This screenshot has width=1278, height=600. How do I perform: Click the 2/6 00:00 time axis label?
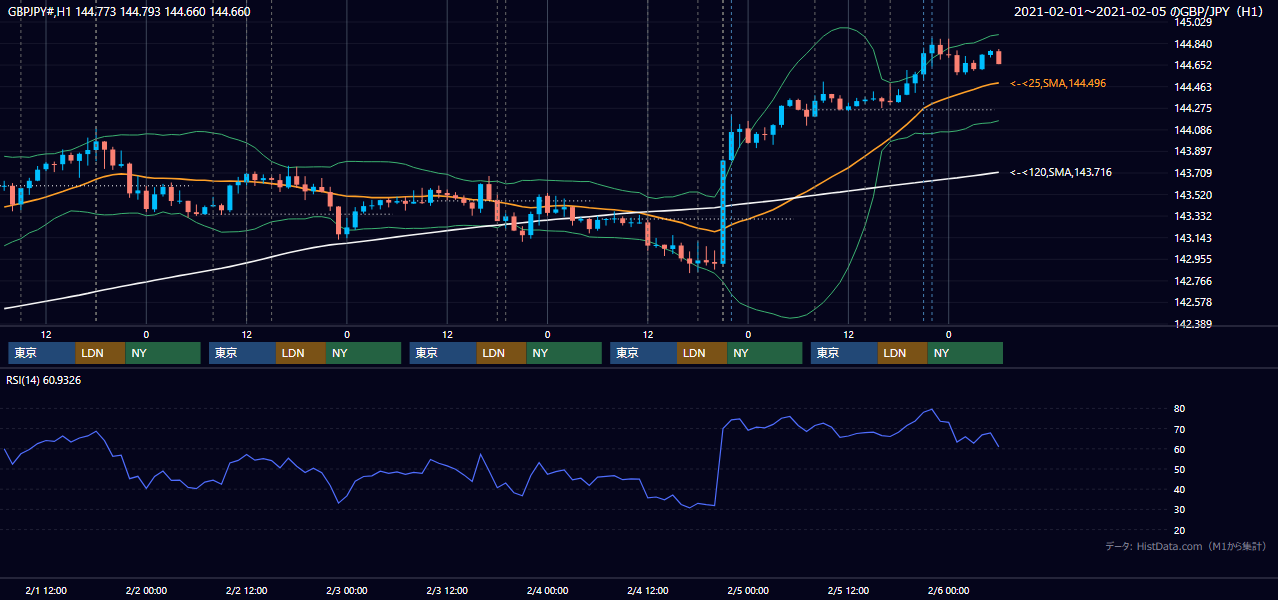click(x=948, y=590)
